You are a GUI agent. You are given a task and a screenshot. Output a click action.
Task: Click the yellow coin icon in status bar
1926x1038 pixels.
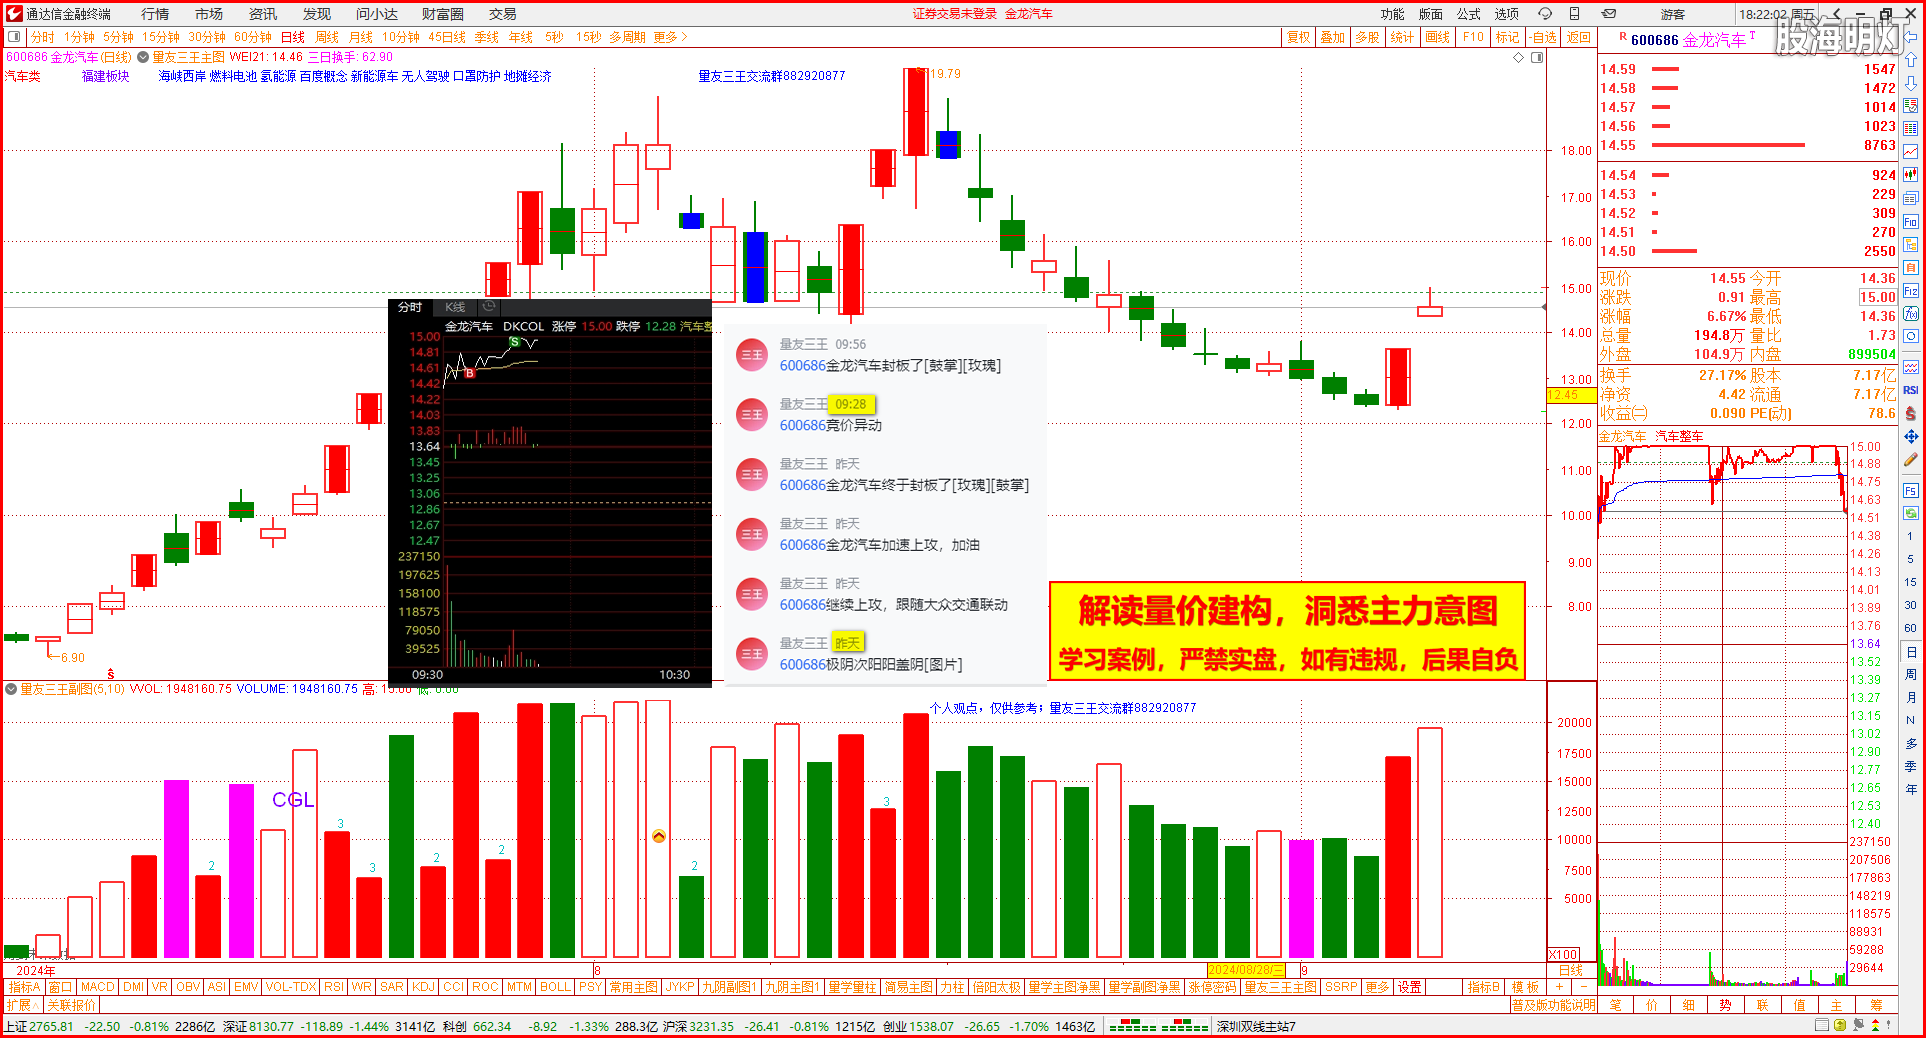[x=1840, y=1025]
